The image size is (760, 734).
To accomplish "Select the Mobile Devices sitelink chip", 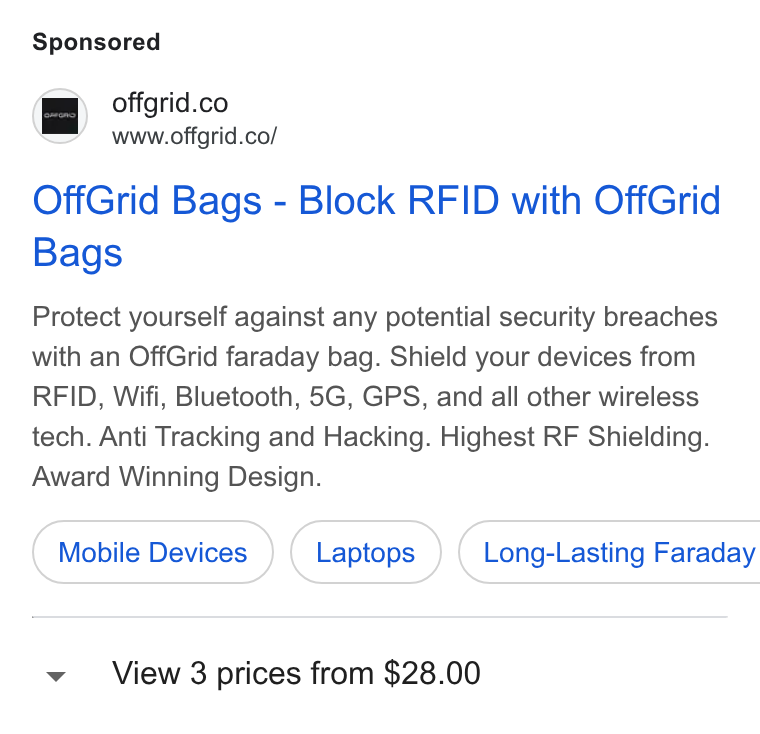I will (153, 552).
